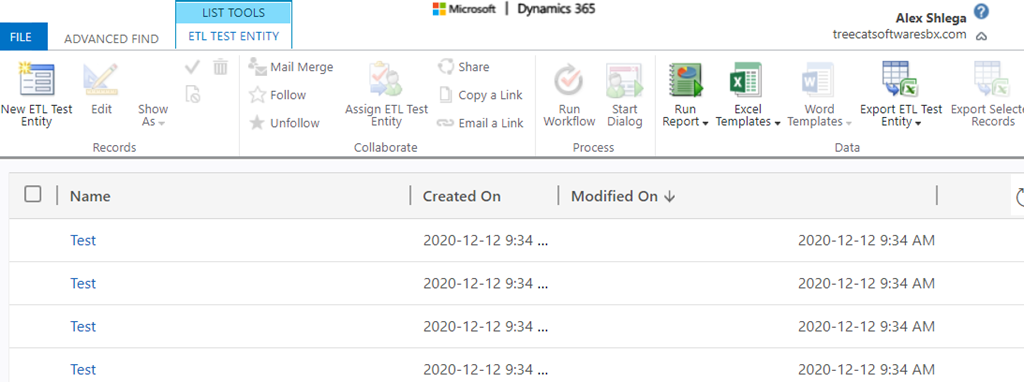Viewport: 1024px width, 382px height.
Task: Click New ETL Test Entity icon
Action: pyautogui.click(x=37, y=79)
